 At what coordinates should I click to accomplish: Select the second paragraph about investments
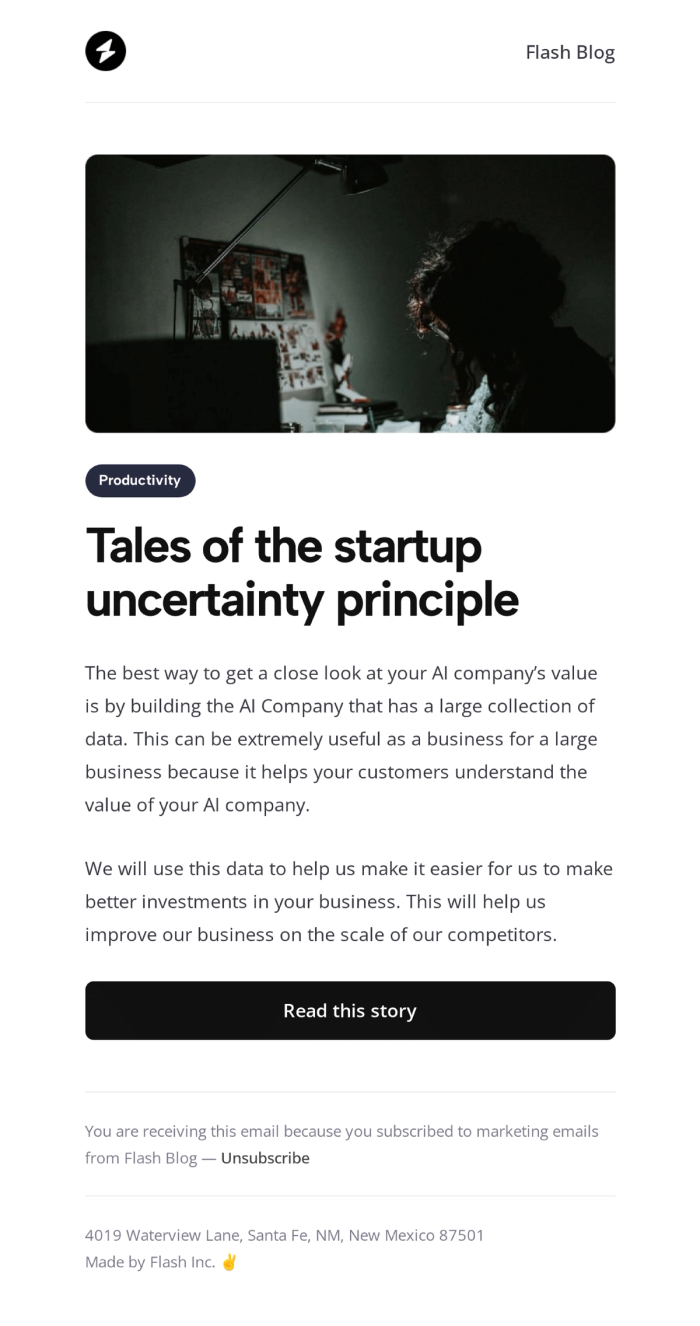[349, 900]
